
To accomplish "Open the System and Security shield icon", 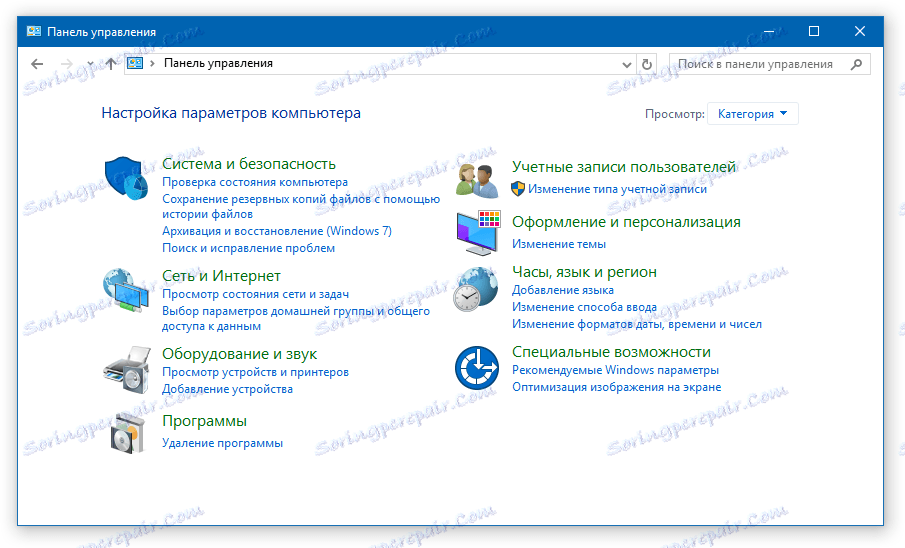I will pyautogui.click(x=126, y=178).
